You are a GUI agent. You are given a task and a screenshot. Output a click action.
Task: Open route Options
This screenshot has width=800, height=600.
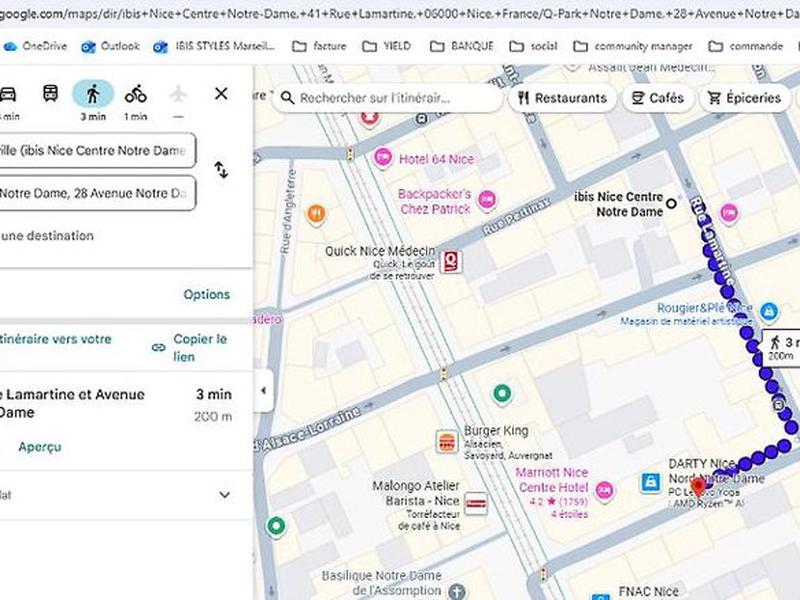click(207, 294)
